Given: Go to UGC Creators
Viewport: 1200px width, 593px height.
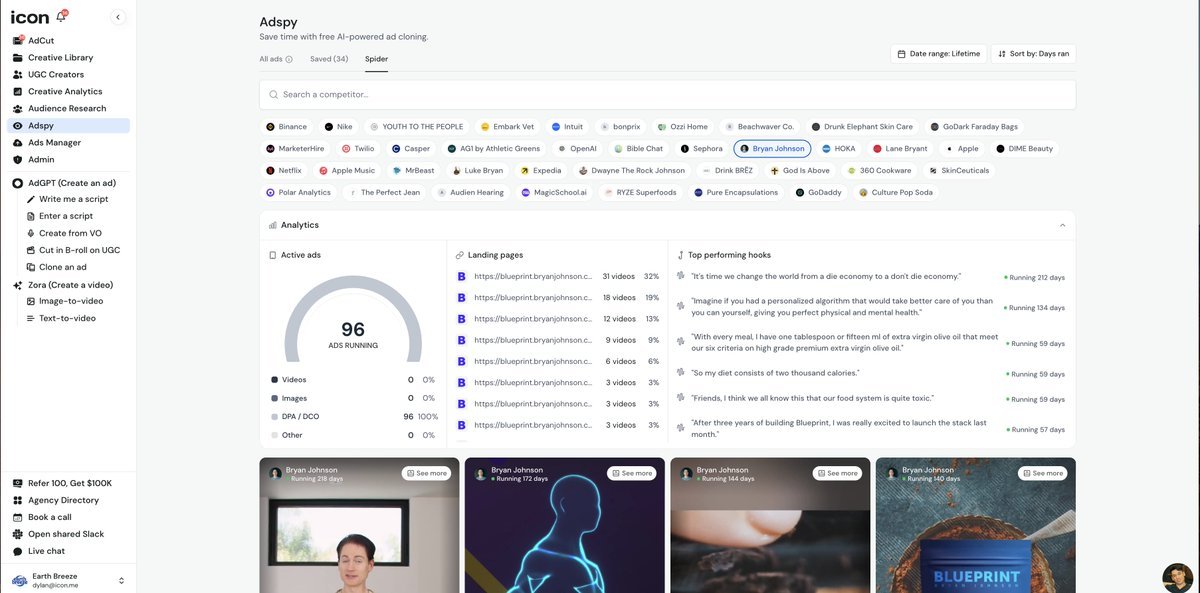Looking at the screenshot, I should pos(56,75).
